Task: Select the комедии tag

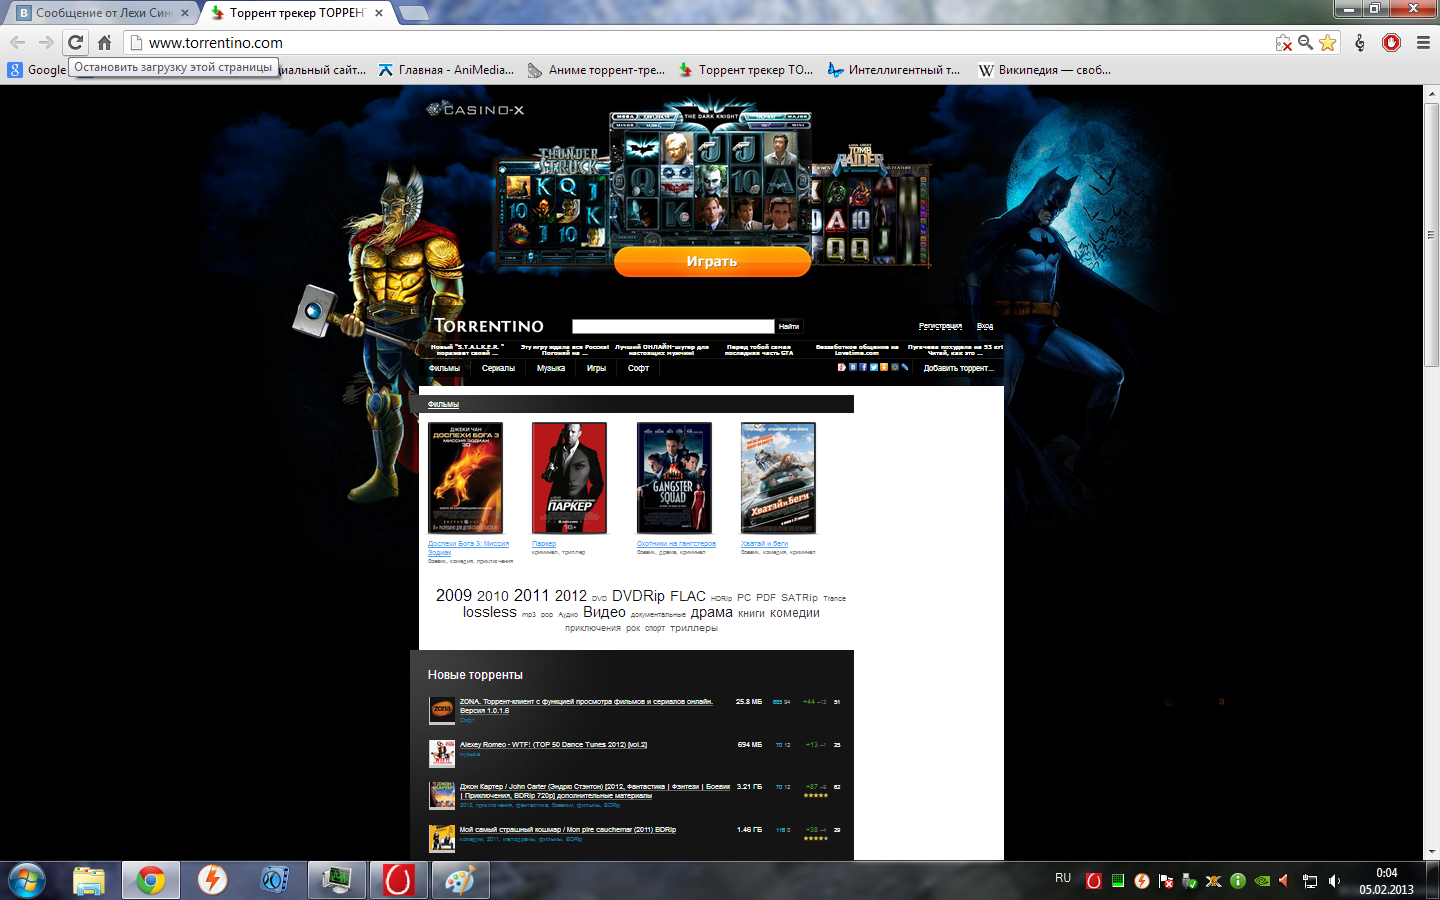Action: (x=795, y=613)
